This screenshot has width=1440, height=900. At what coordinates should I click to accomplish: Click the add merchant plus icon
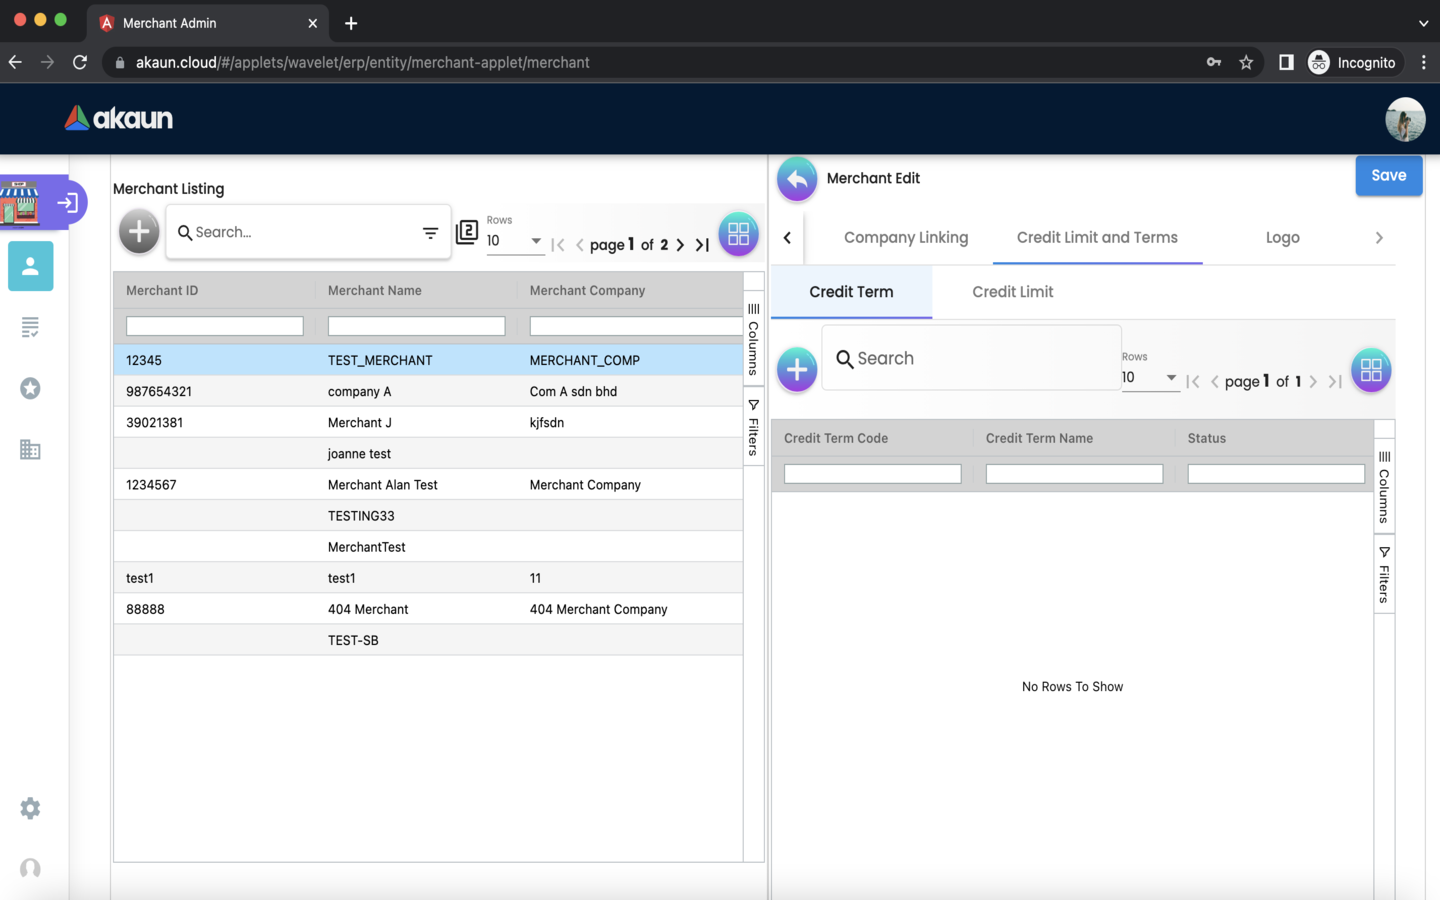[139, 232]
